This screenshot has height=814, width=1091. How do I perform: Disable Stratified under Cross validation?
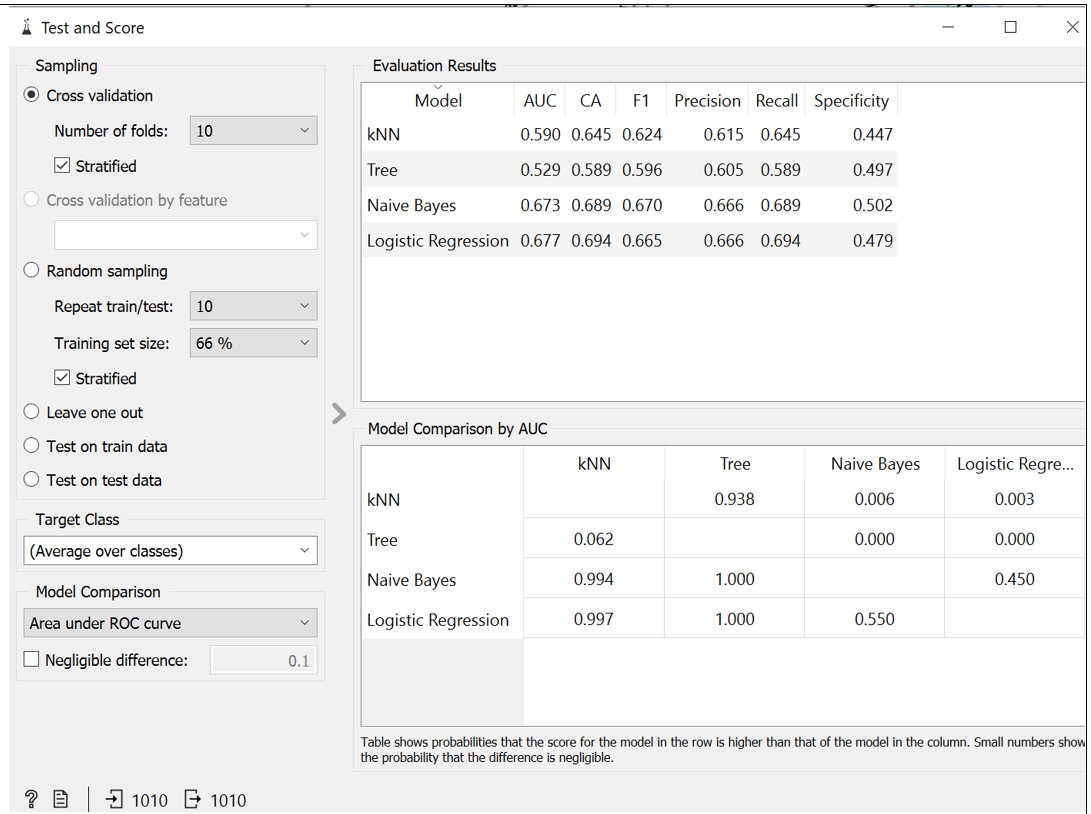pyautogui.click(x=62, y=165)
